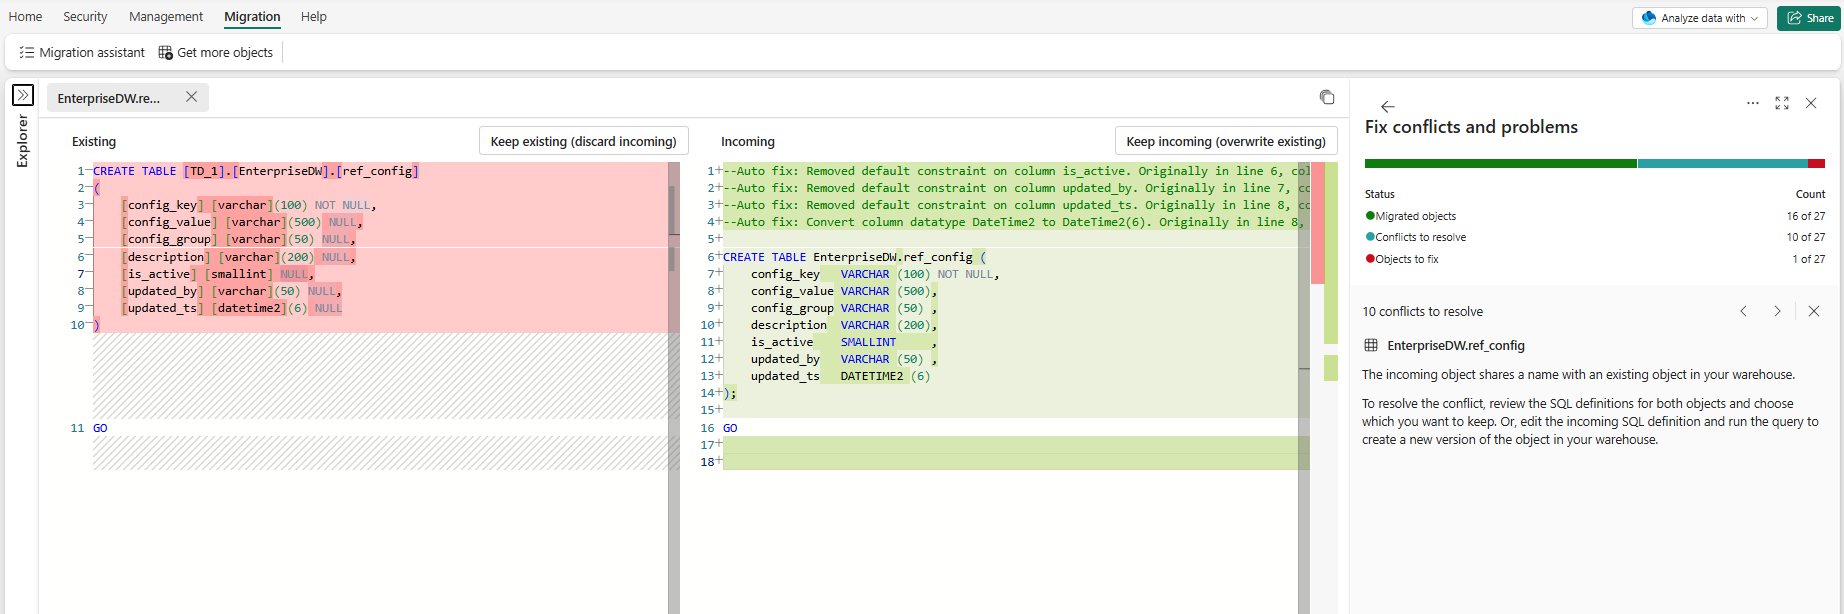
Task: Open the Security menu tab
Action: [85, 16]
